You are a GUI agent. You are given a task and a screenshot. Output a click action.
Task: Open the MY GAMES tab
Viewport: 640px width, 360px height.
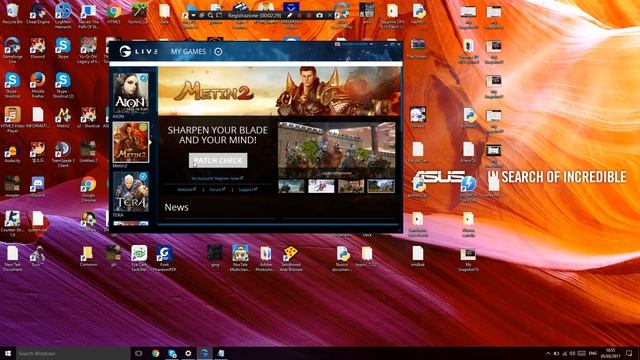coord(188,52)
